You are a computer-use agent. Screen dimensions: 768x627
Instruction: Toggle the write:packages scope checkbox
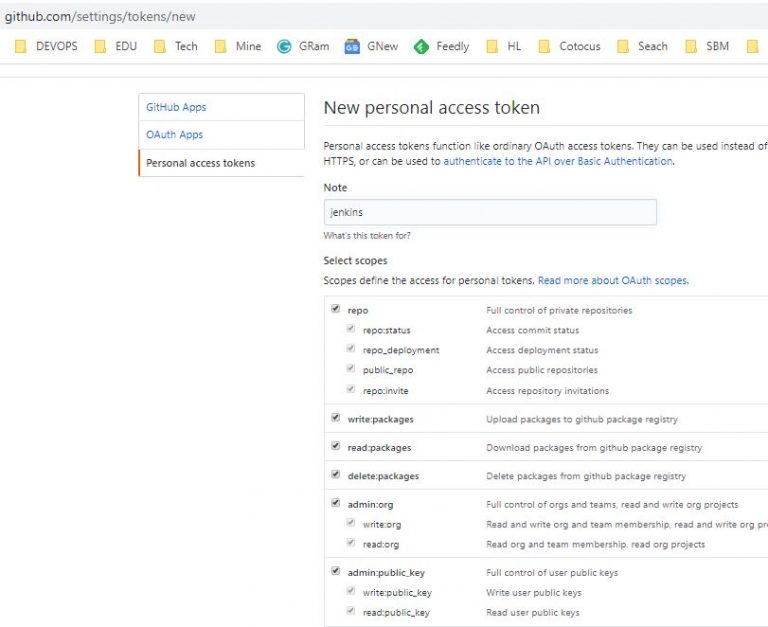(x=335, y=419)
